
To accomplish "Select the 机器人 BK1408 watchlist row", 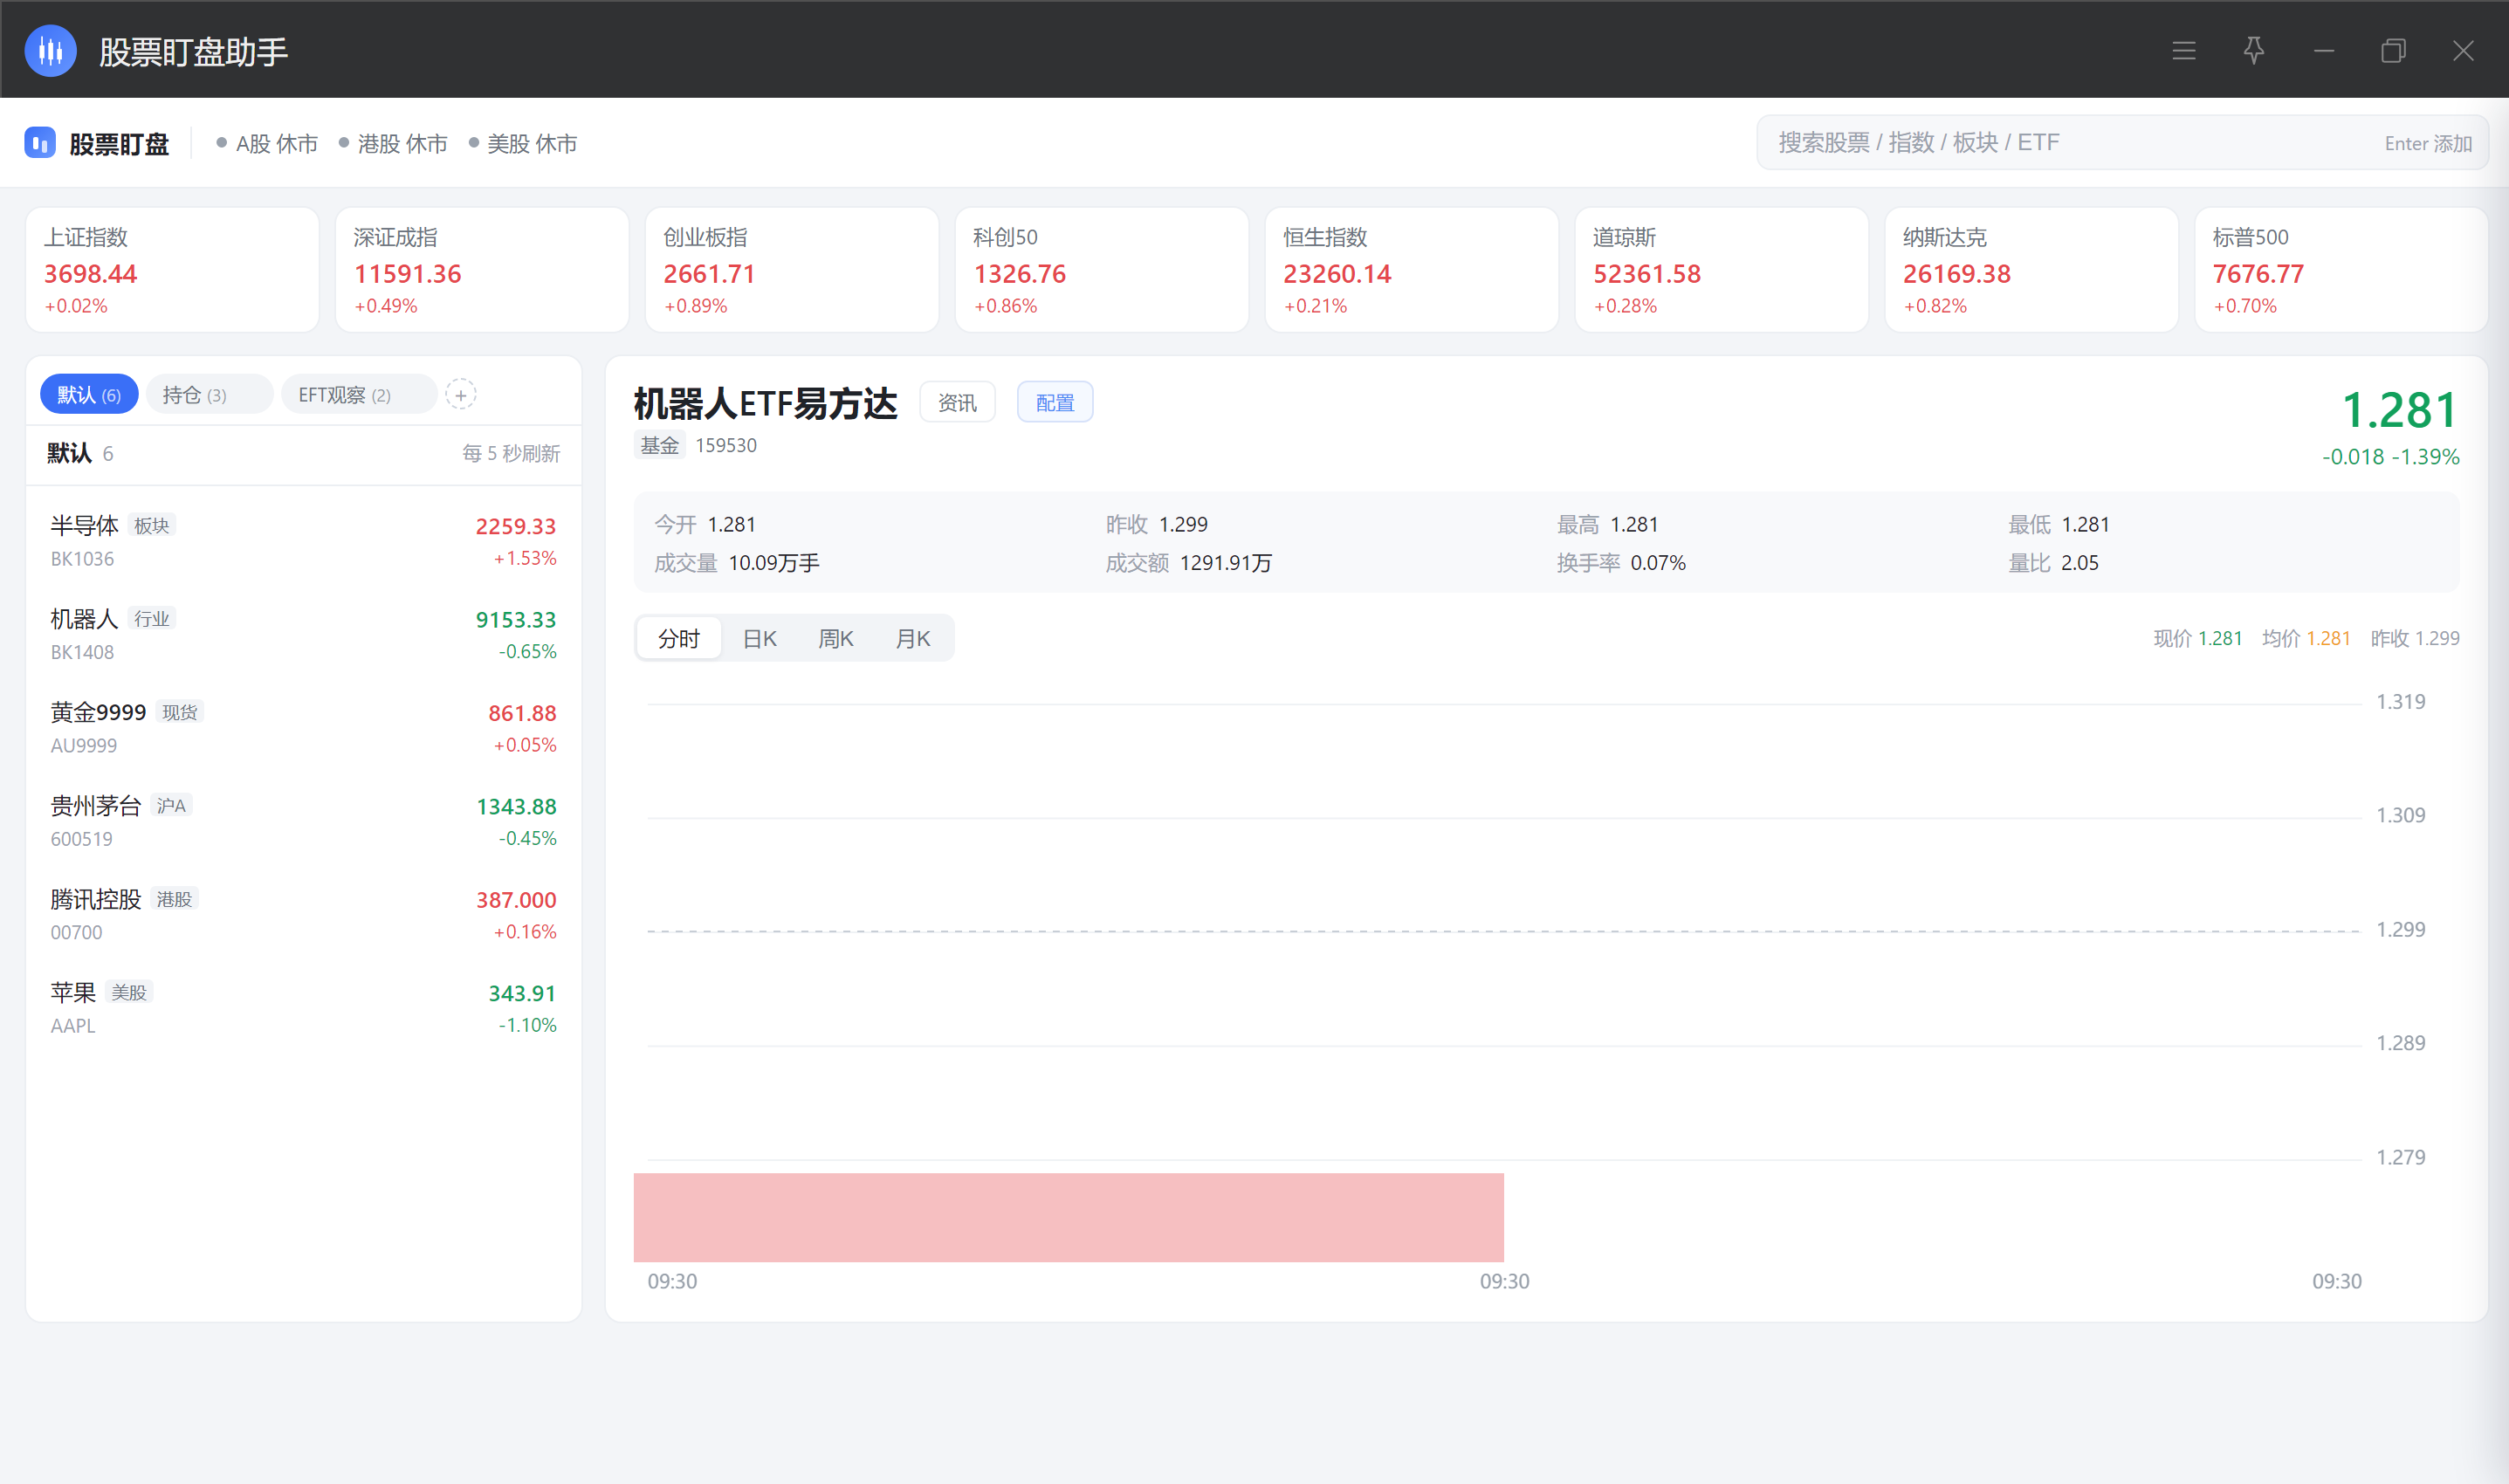I will click(x=304, y=635).
